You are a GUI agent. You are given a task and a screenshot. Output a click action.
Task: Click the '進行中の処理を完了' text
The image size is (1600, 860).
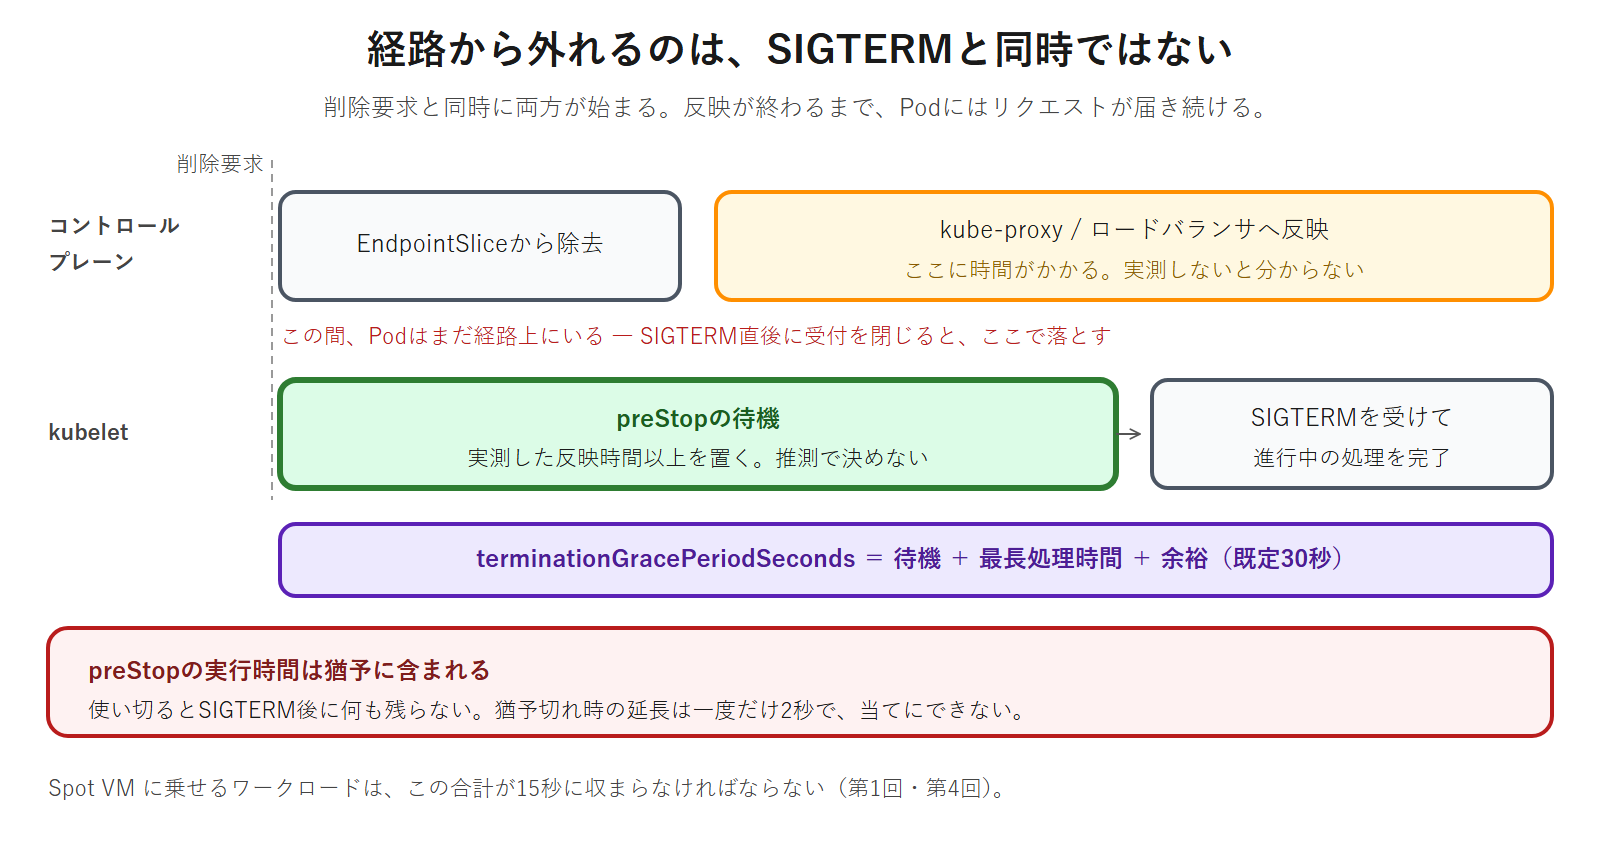pyautogui.click(x=1351, y=458)
